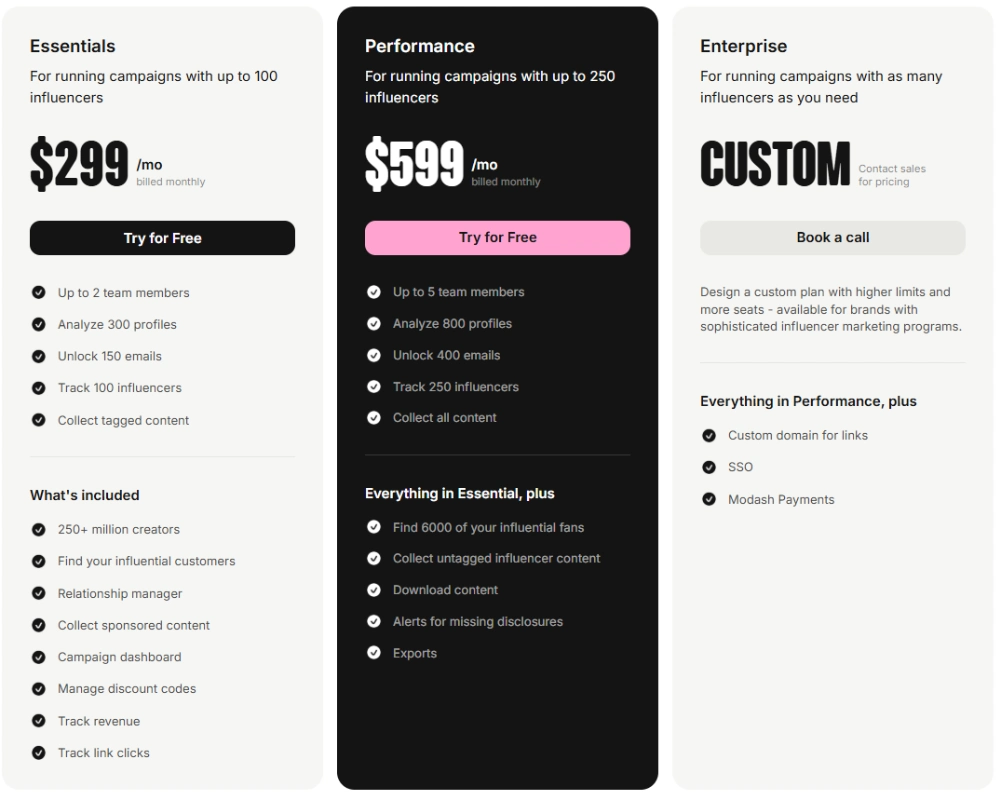Click the $299 monthly price
The image size is (1001, 800).
click(79, 165)
